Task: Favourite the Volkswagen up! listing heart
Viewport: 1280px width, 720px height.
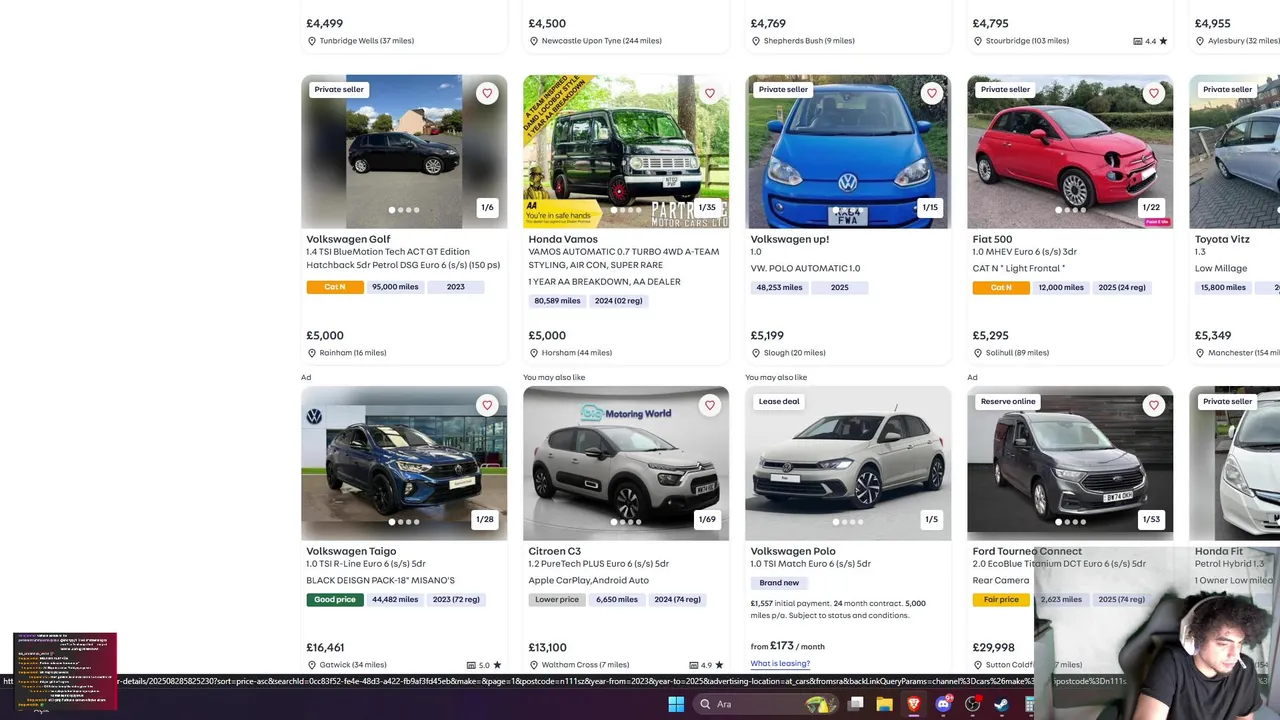Action: click(x=931, y=93)
